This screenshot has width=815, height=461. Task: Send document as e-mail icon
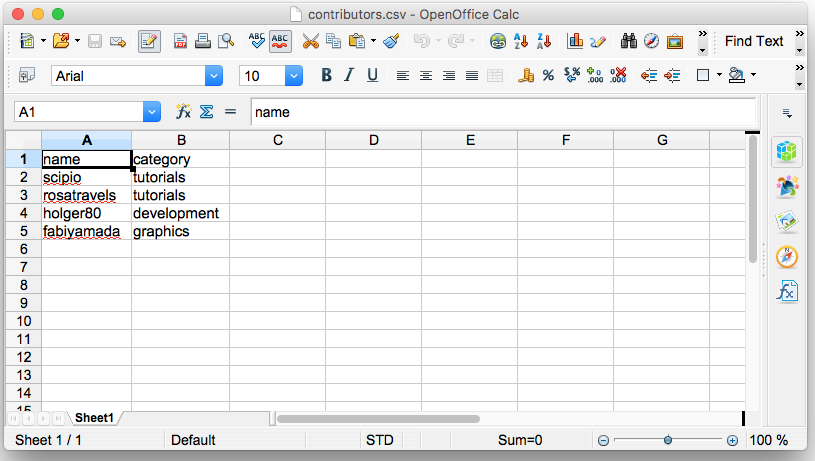point(118,41)
